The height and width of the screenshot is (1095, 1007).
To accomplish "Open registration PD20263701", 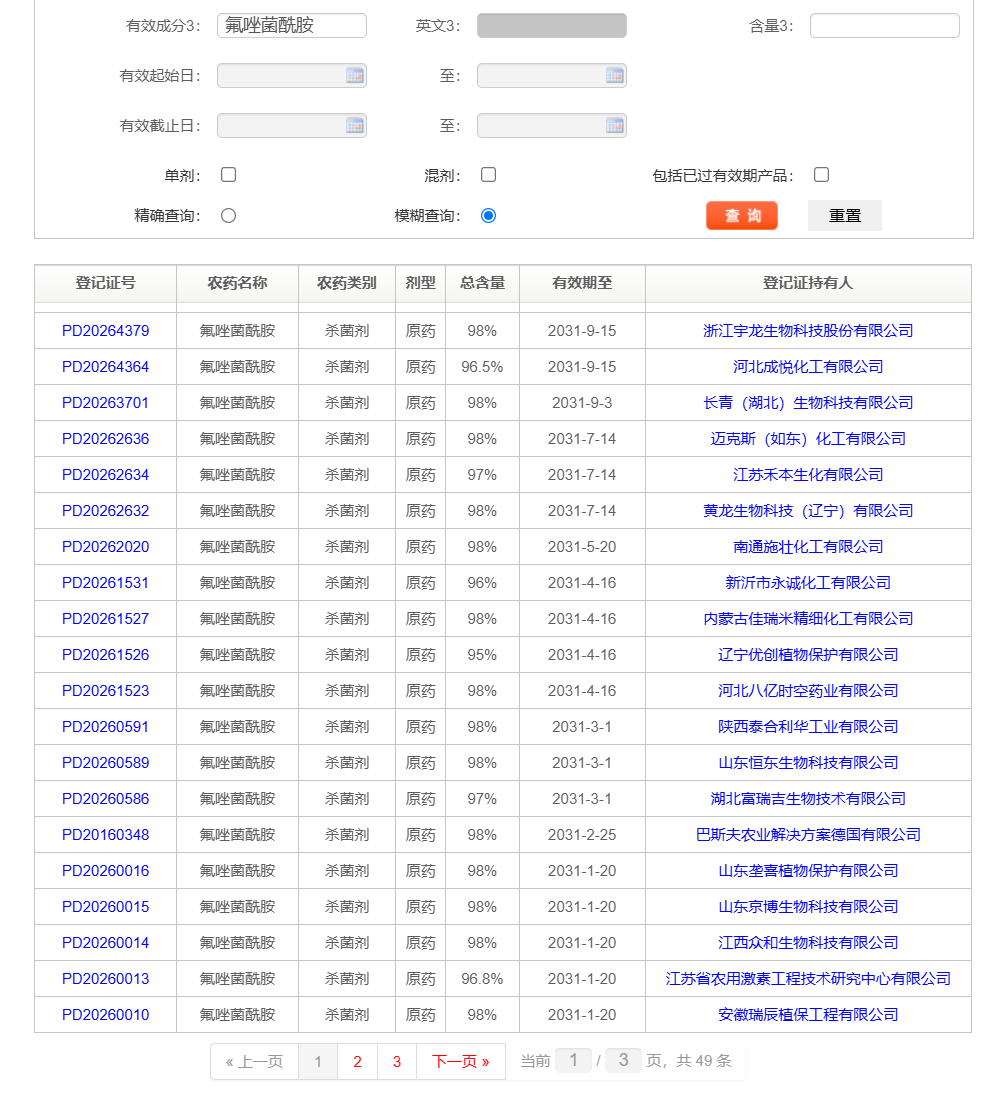I will coord(105,403).
